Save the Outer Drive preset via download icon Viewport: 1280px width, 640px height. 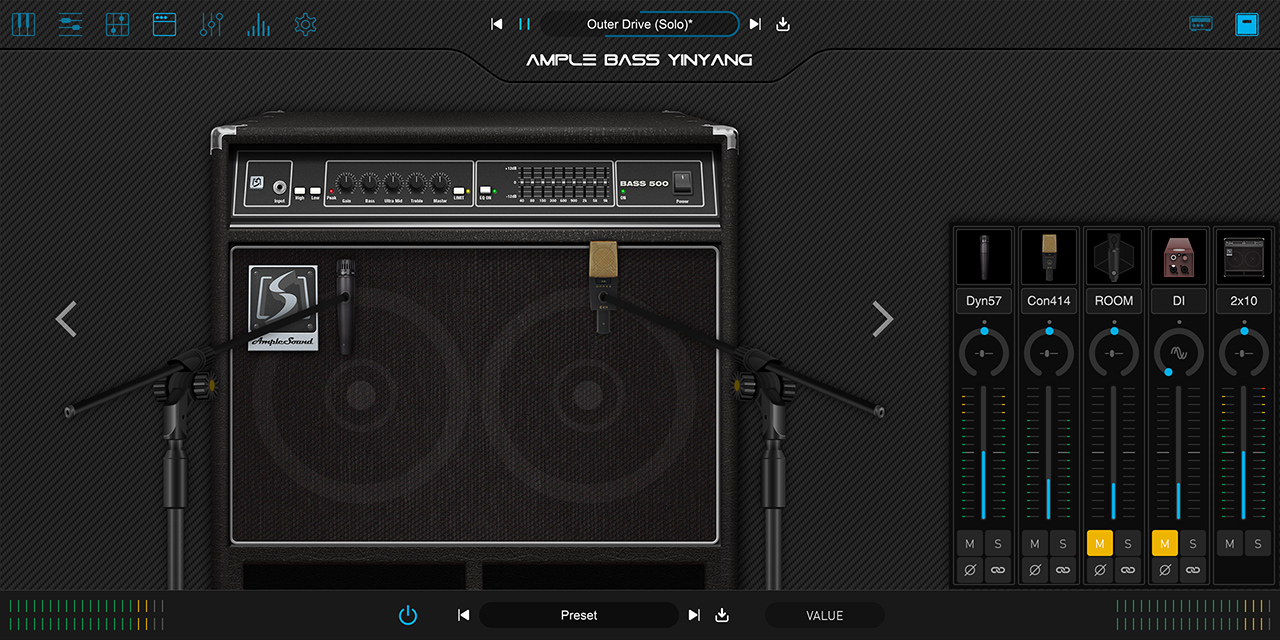click(x=783, y=24)
